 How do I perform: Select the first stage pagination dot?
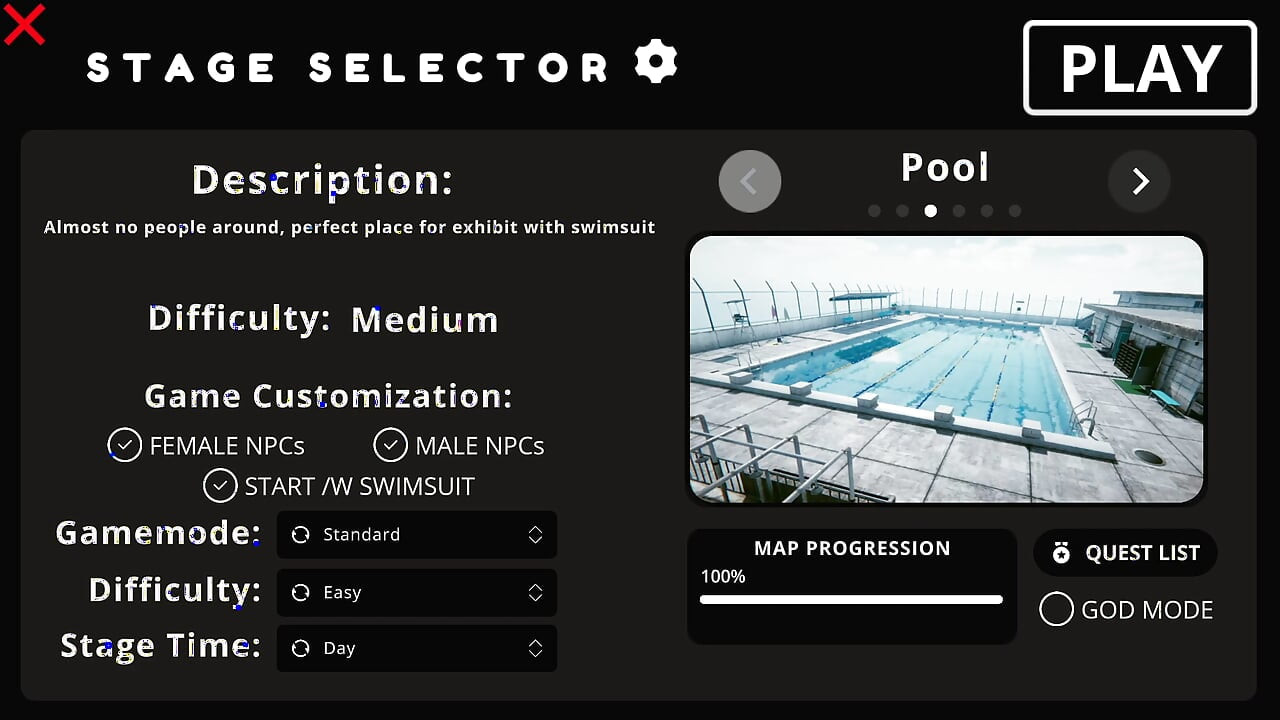tap(875, 211)
